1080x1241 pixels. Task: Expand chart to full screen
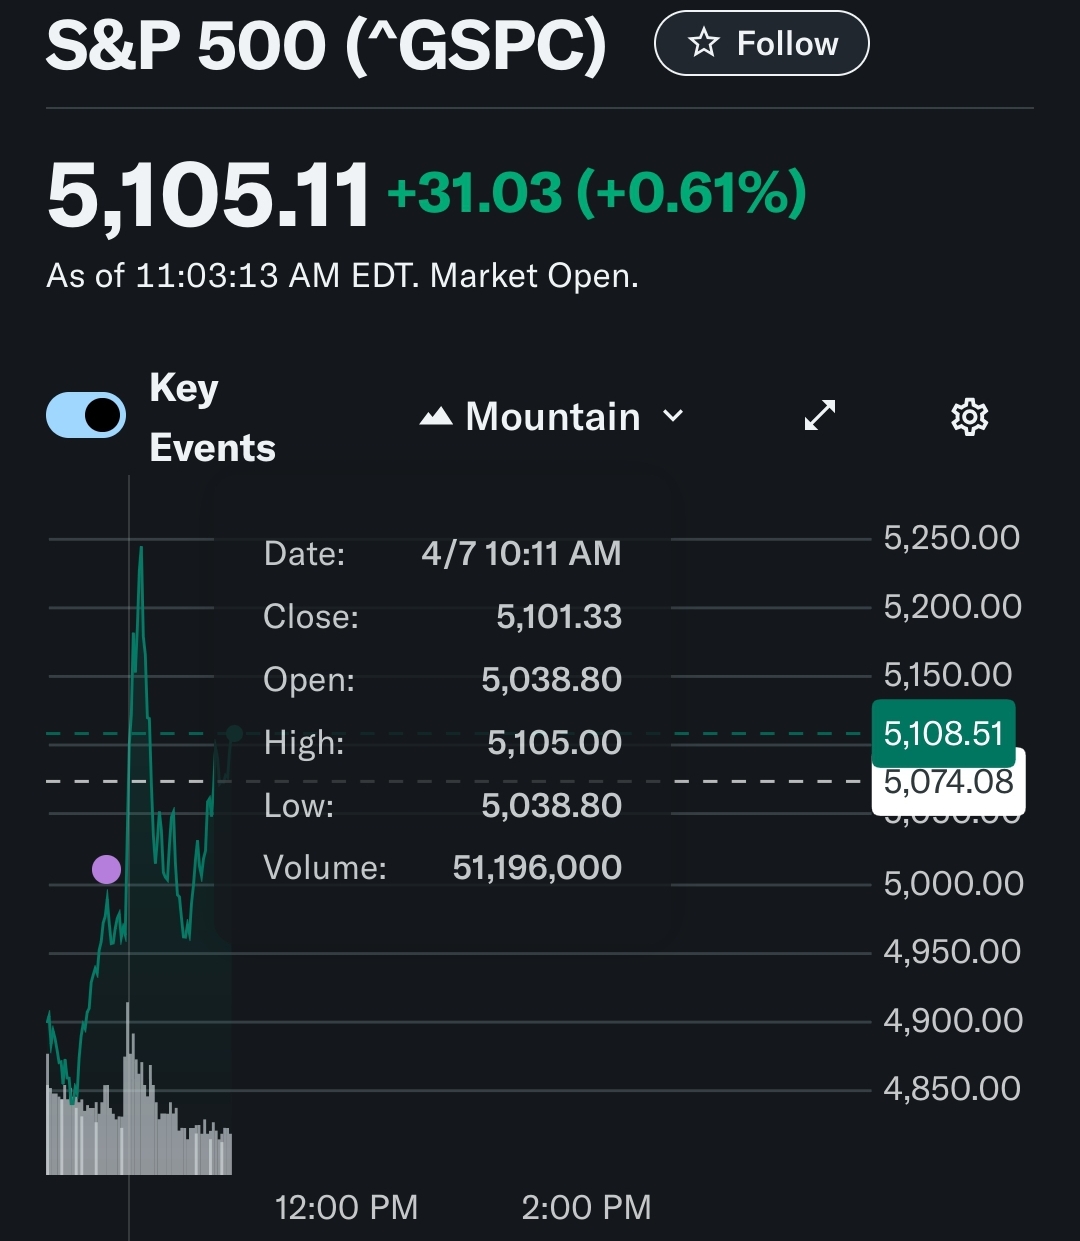pyautogui.click(x=820, y=415)
